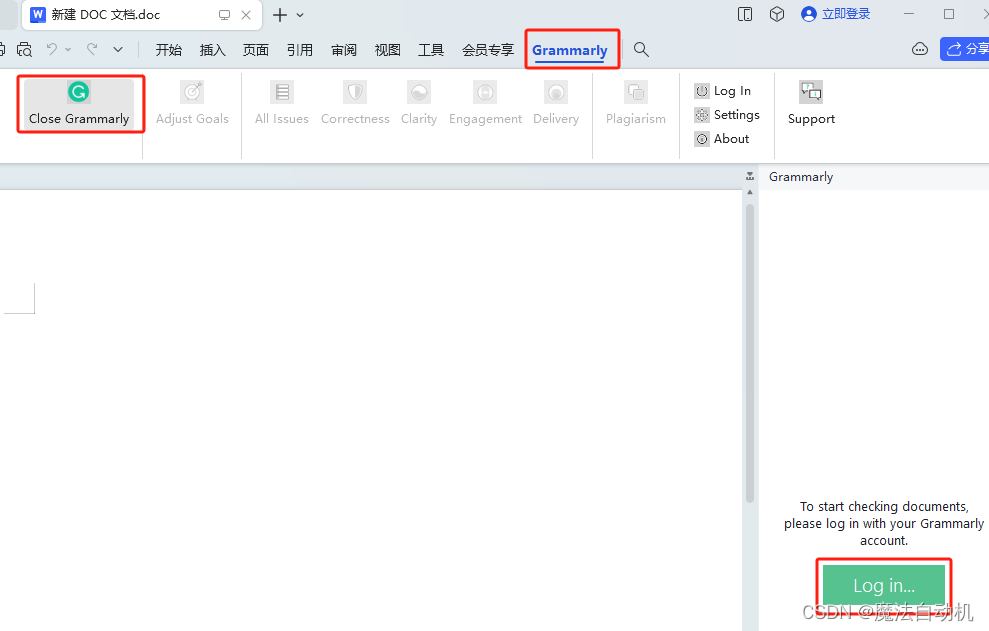
Task: Show All Issues in Grammarly ribbon
Action: [282, 104]
